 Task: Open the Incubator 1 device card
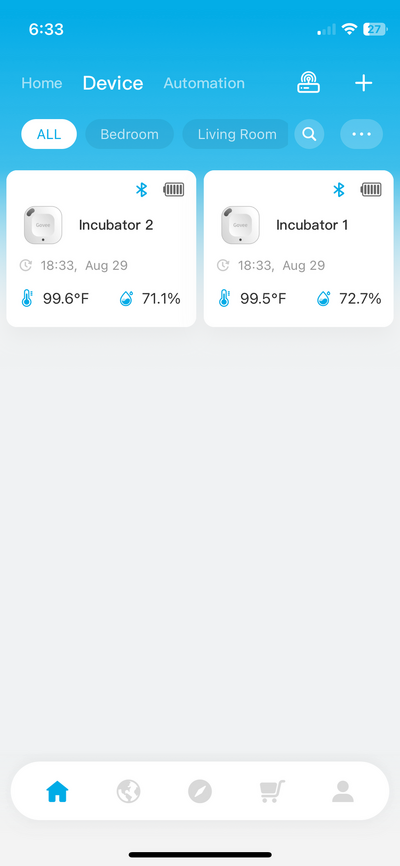coord(298,249)
